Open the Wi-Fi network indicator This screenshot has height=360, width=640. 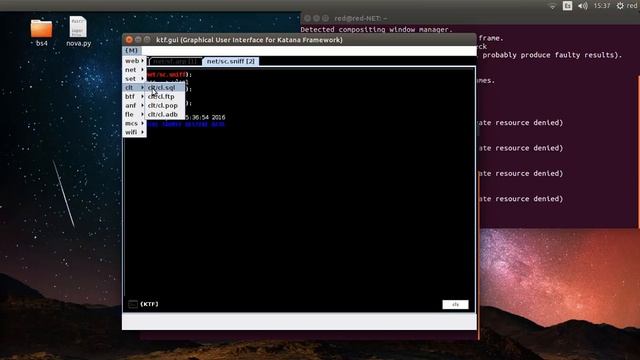point(552,6)
